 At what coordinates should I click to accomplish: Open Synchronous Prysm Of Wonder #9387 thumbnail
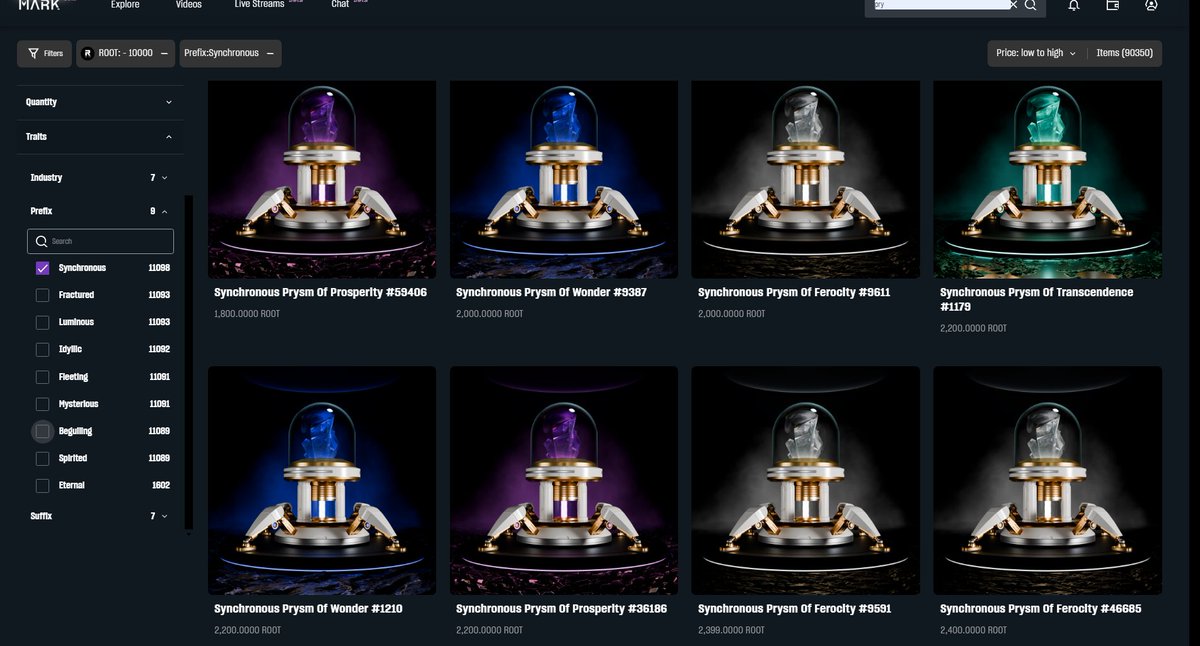[x=564, y=179]
